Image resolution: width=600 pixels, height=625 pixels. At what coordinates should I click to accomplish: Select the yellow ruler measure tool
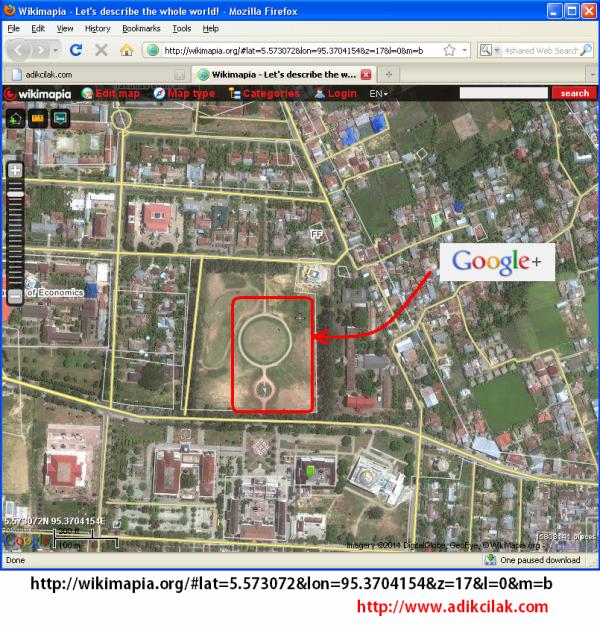(37, 118)
